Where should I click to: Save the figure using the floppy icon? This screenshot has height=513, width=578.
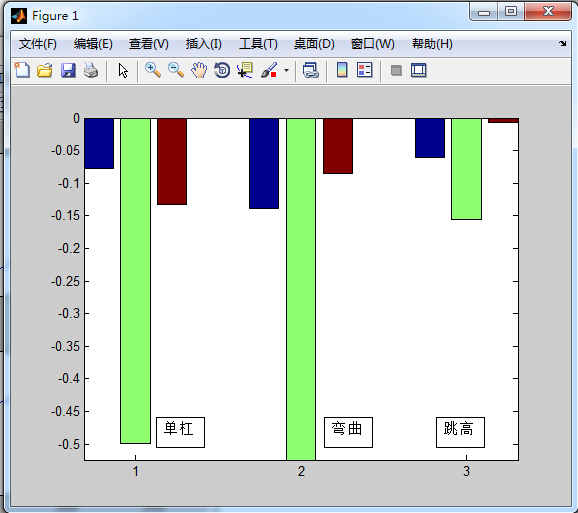tap(68, 70)
